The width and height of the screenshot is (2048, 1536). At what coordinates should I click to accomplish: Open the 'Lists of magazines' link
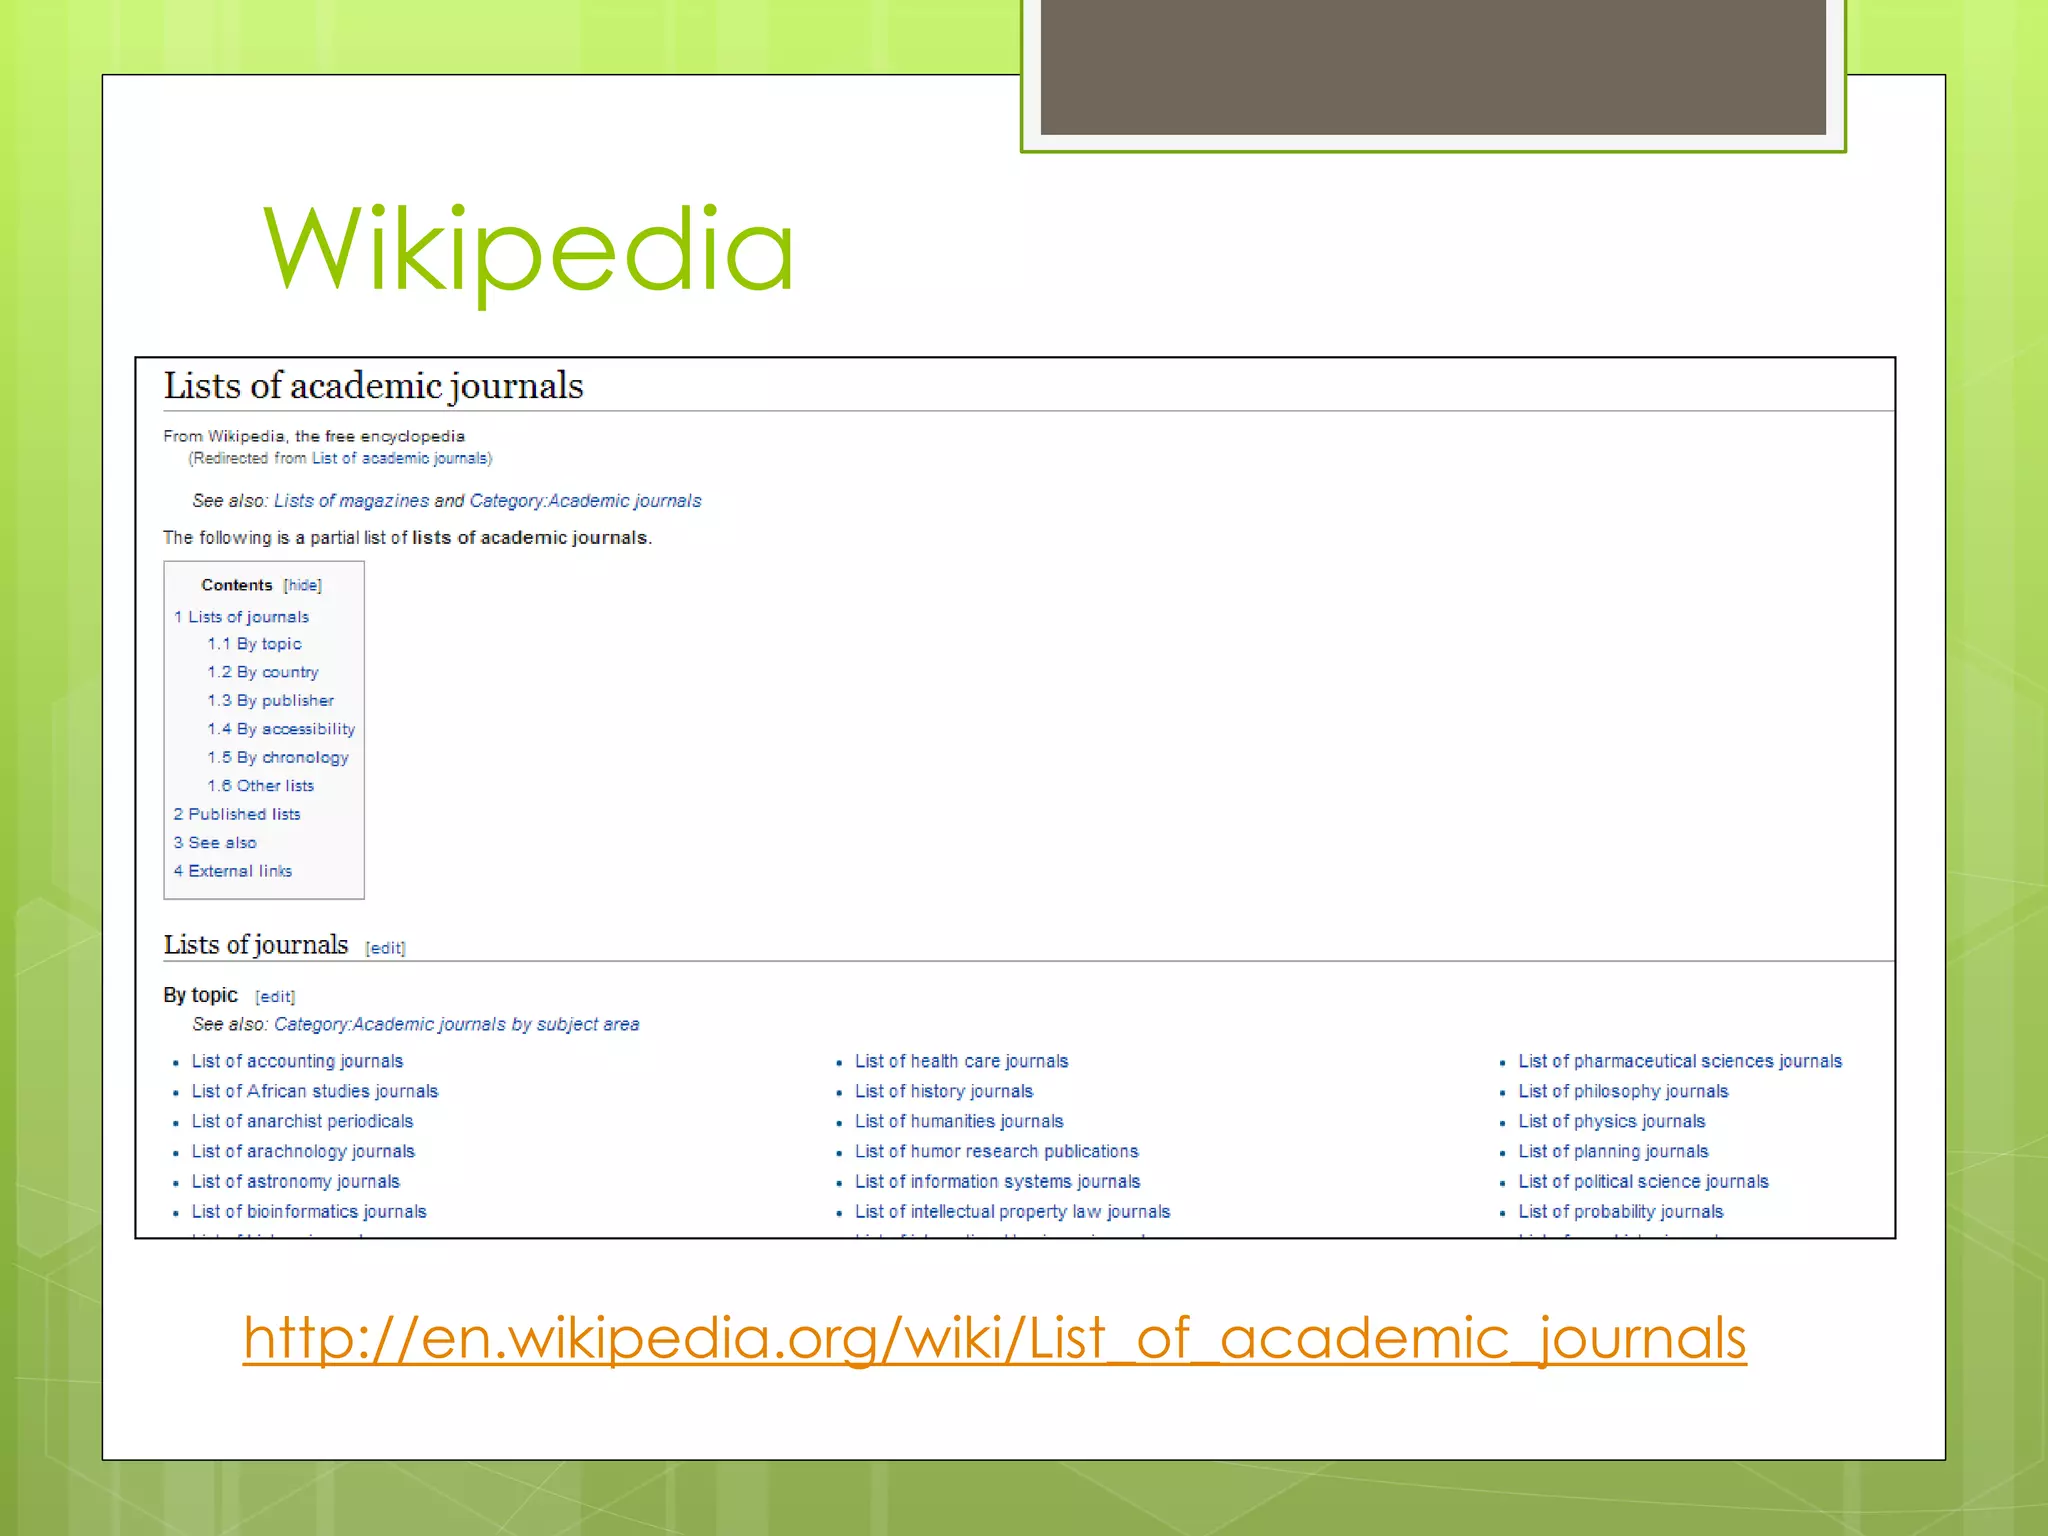point(351,501)
